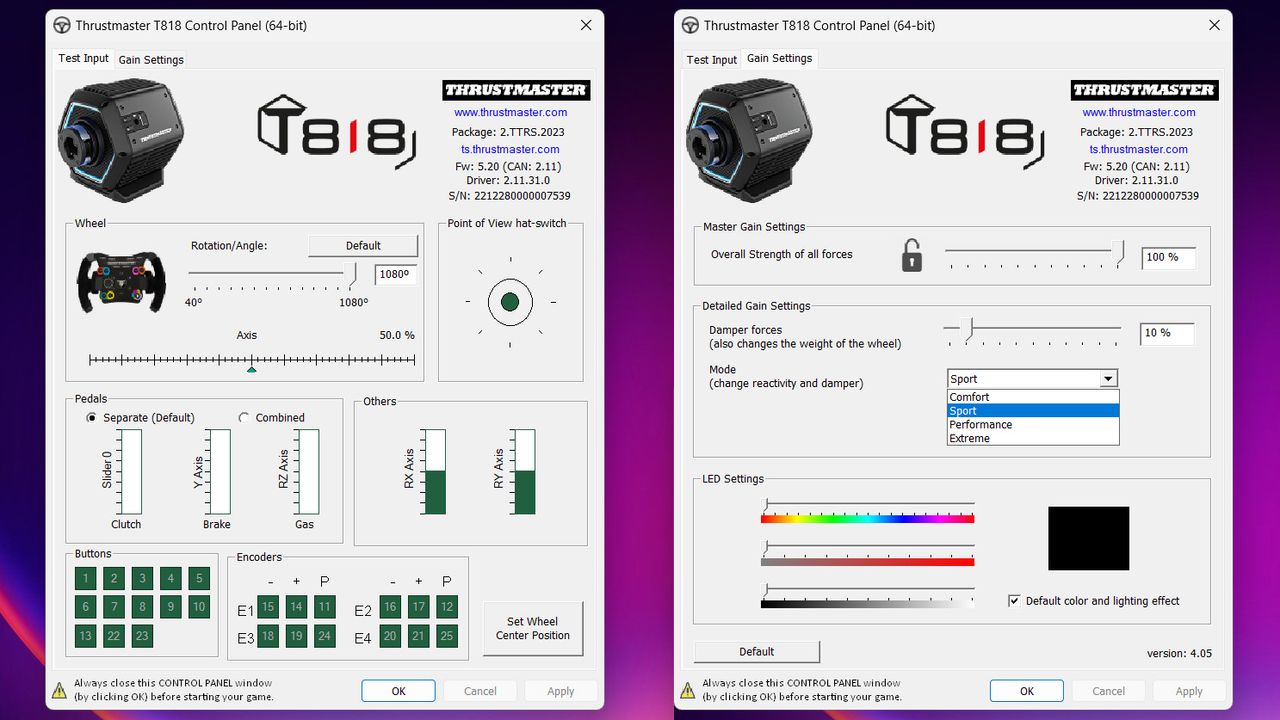This screenshot has height=720, width=1280.
Task: Click red saturation LED slider
Action: click(x=867, y=554)
